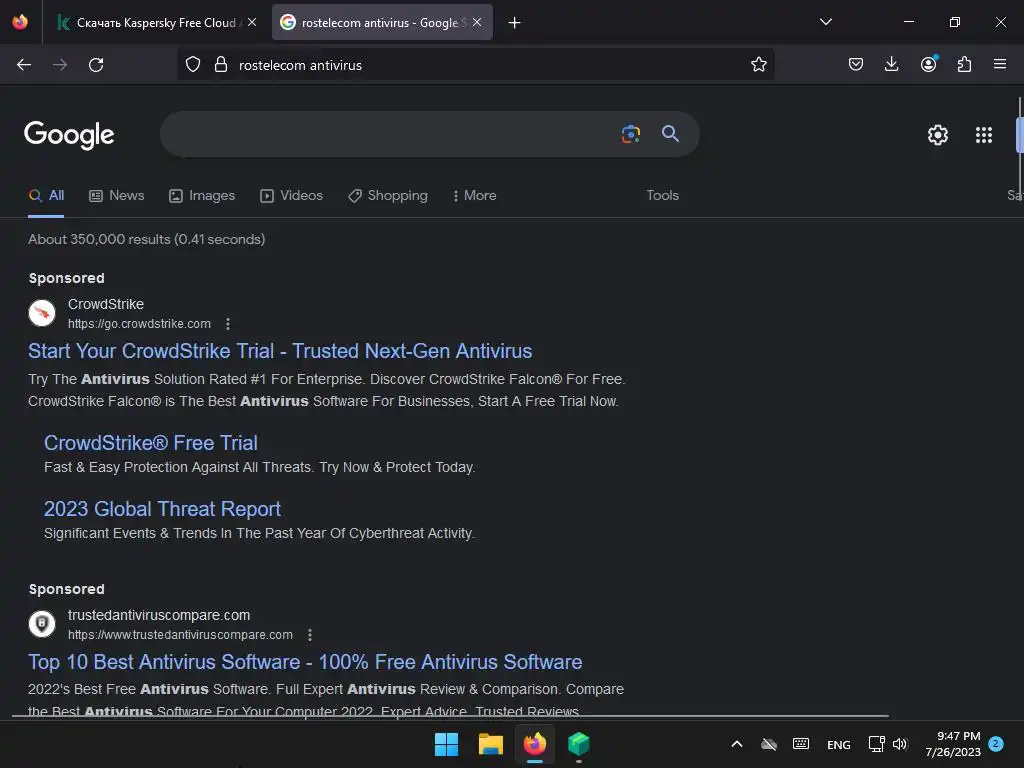Expand the list all tabs chevron
Screen dimensions: 1024x768
[x=825, y=22]
